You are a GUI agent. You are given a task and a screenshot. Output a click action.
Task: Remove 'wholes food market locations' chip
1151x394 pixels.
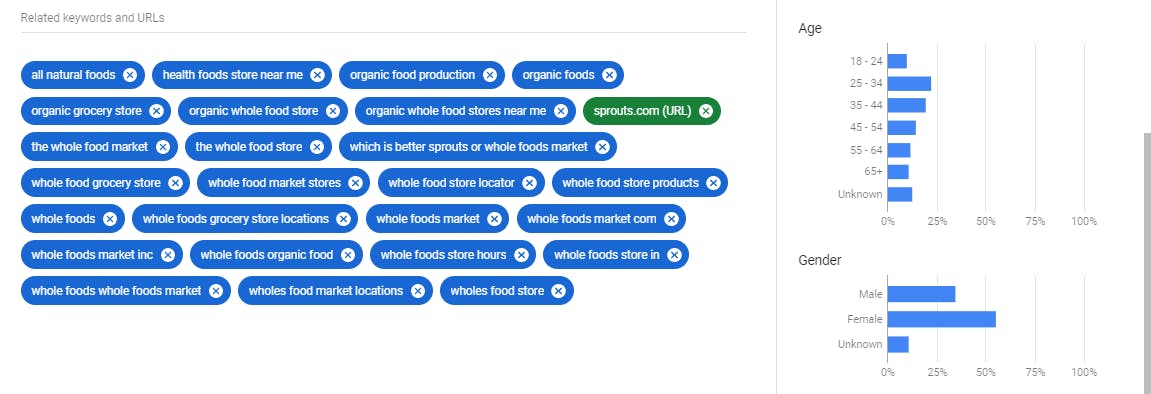coord(418,291)
